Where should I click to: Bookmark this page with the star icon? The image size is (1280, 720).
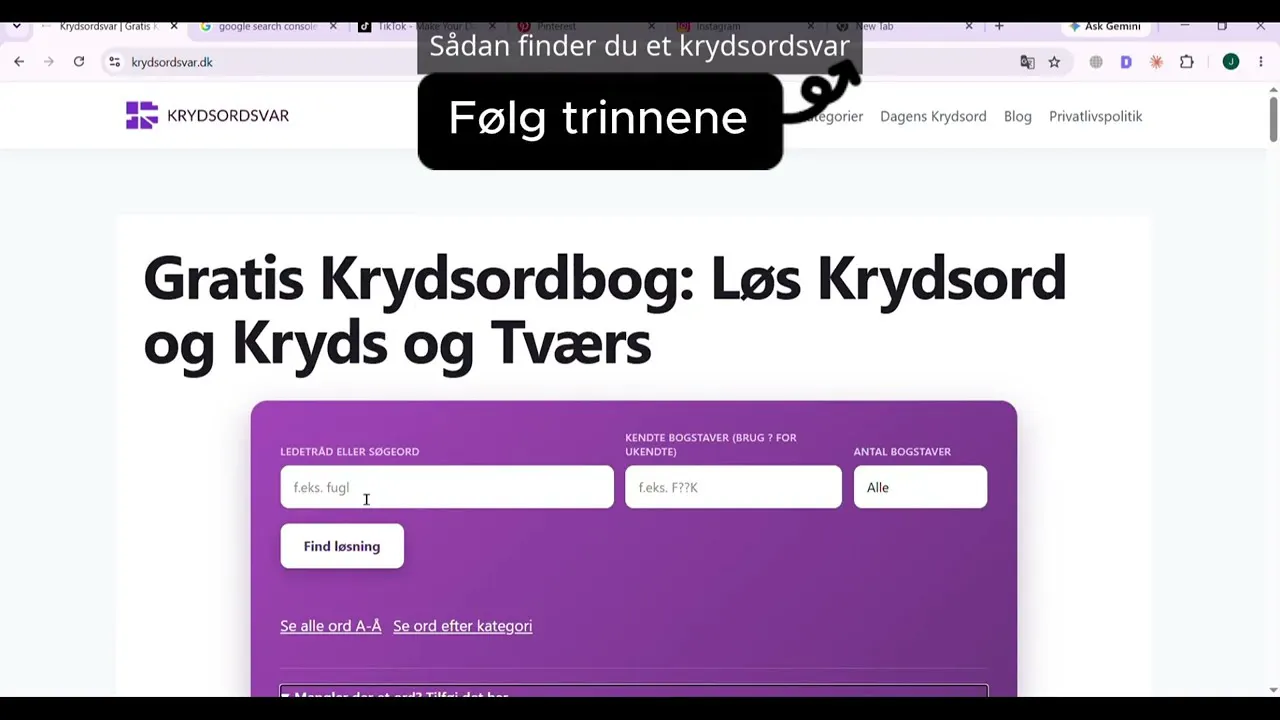(1054, 62)
